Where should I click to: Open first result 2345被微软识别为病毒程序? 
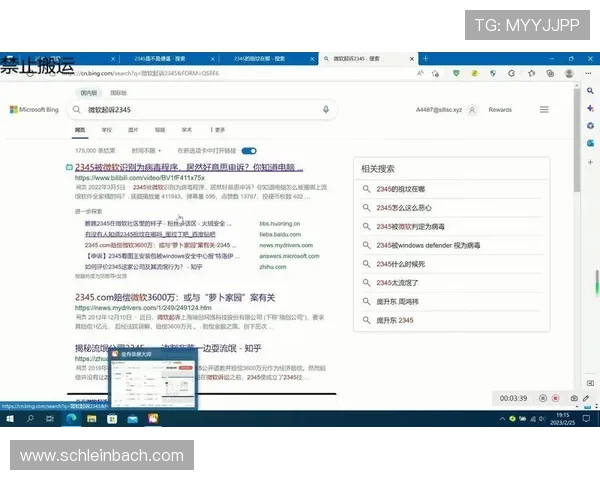pos(189,167)
